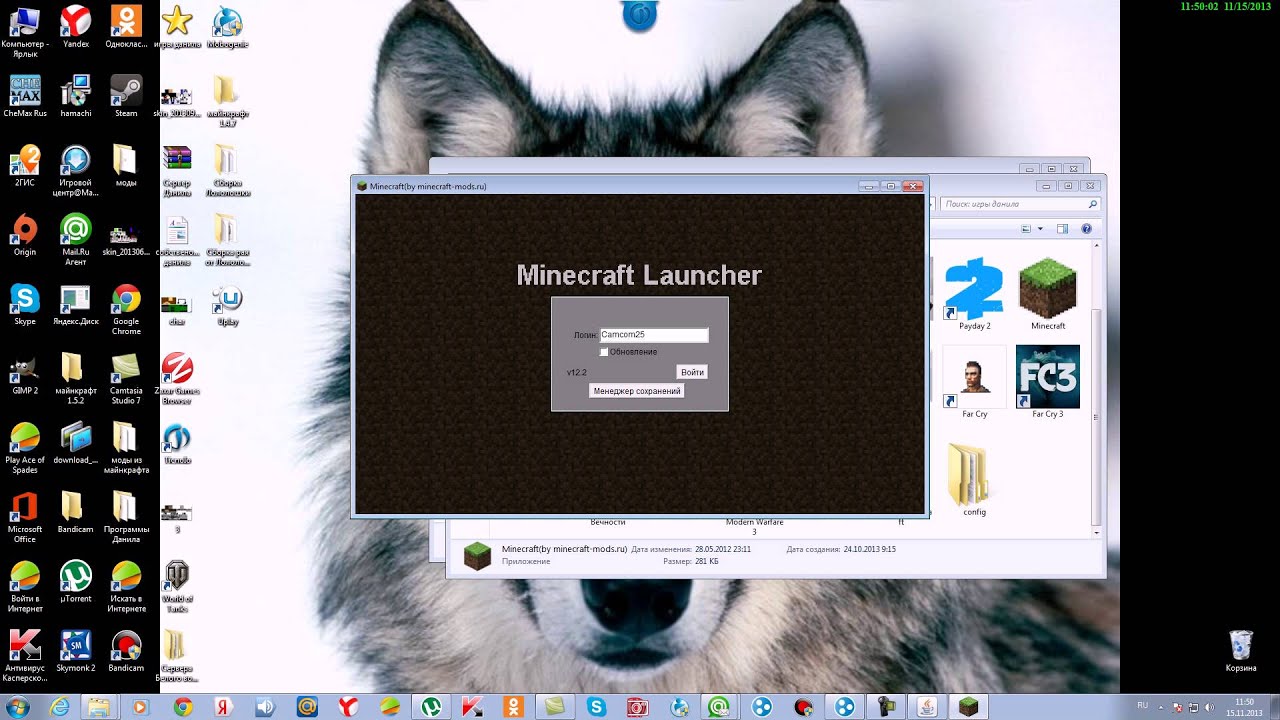Open Менеджер сохранений in the Minecraft launcher
The image size is (1280, 720).
[x=637, y=391]
